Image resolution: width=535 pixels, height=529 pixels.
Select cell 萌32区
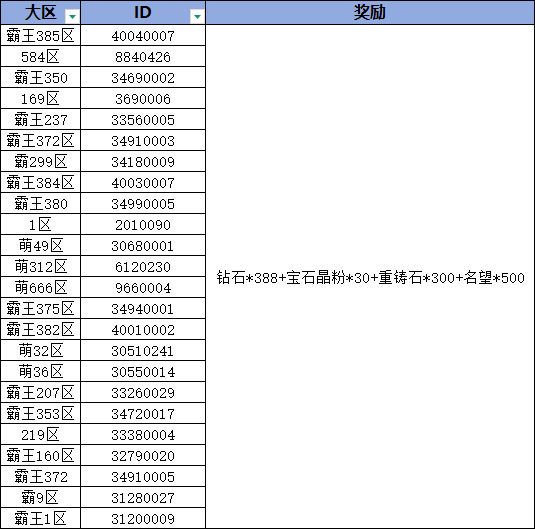point(41,351)
